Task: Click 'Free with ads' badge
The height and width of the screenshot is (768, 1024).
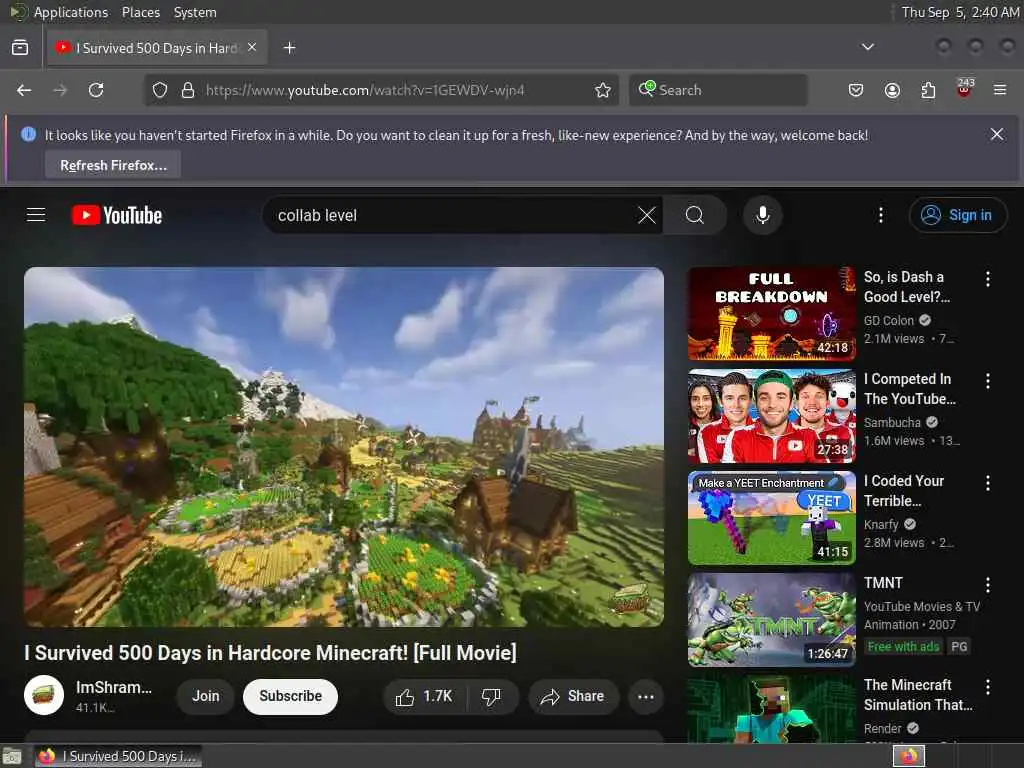Action: [x=903, y=647]
